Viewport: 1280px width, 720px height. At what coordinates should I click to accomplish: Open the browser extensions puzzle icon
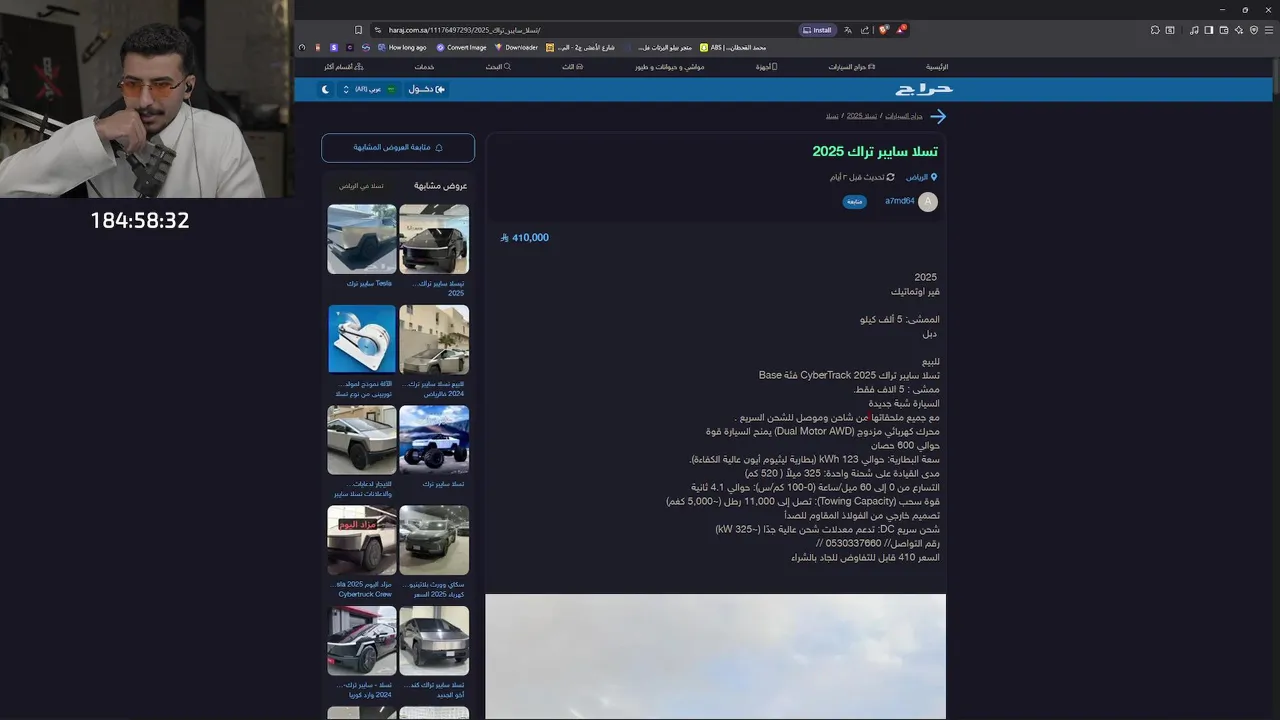[x=1155, y=30]
